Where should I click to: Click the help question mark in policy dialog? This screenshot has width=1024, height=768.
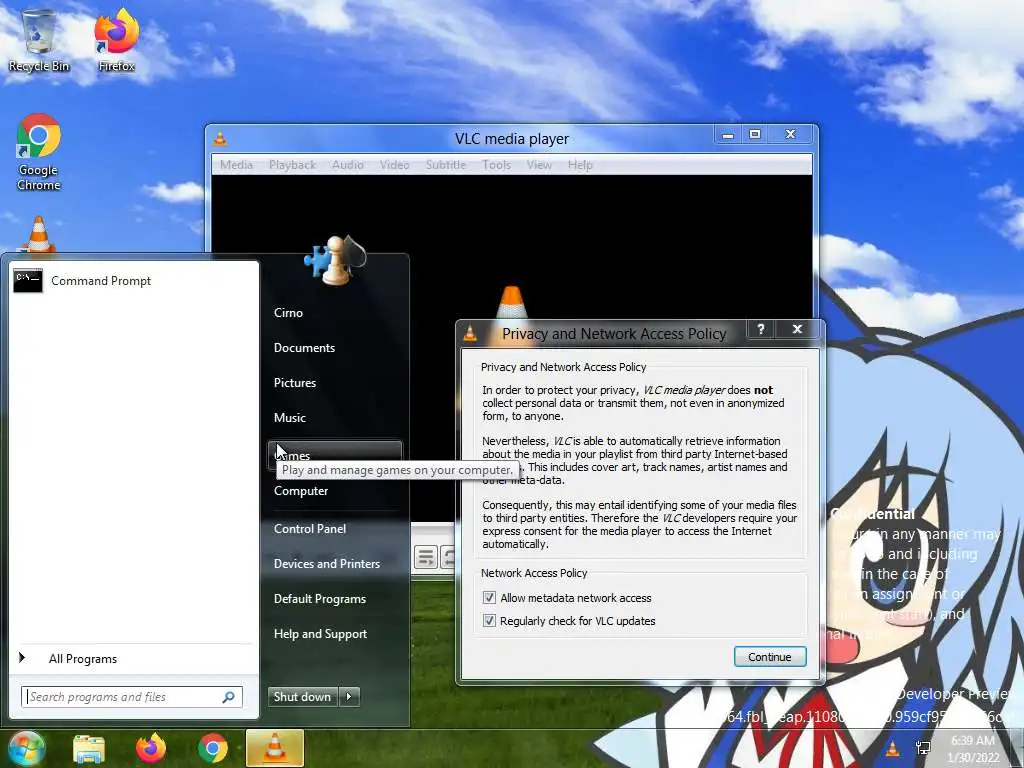coord(761,329)
